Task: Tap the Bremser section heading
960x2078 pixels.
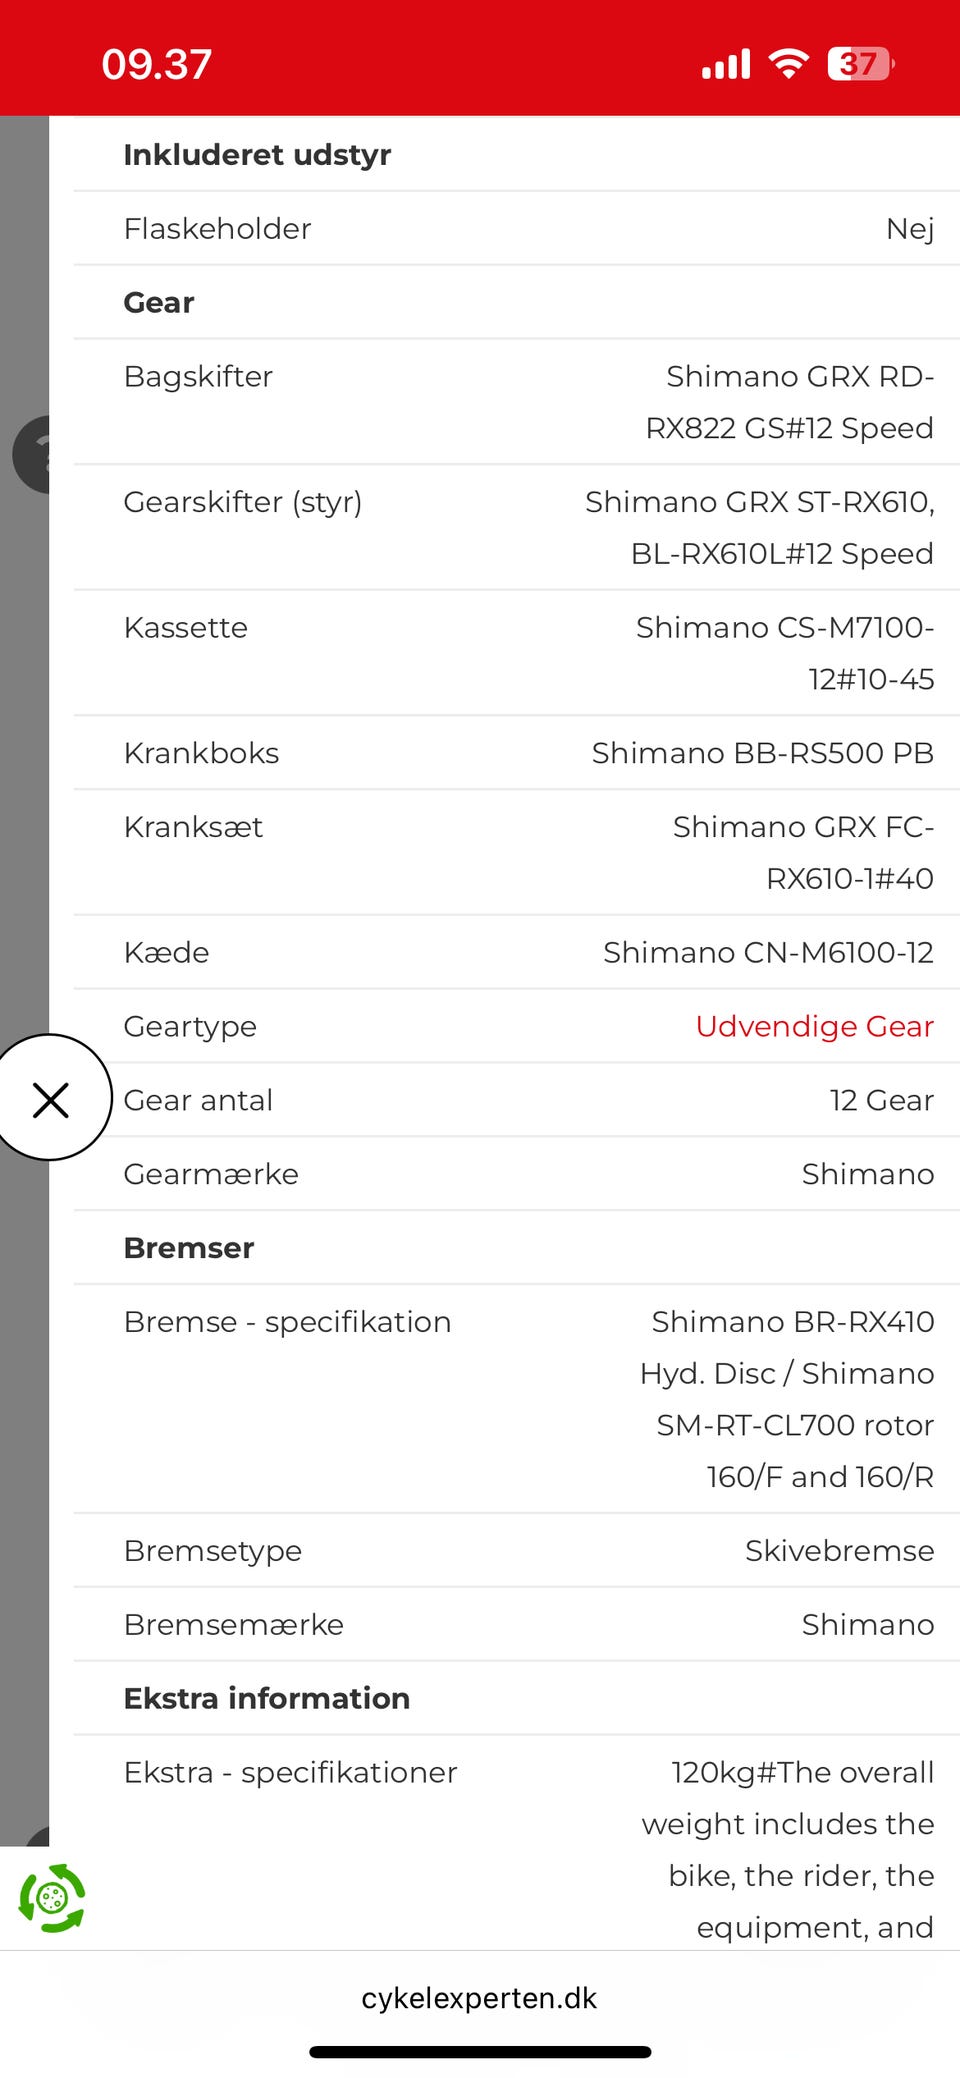Action: [x=189, y=1248]
